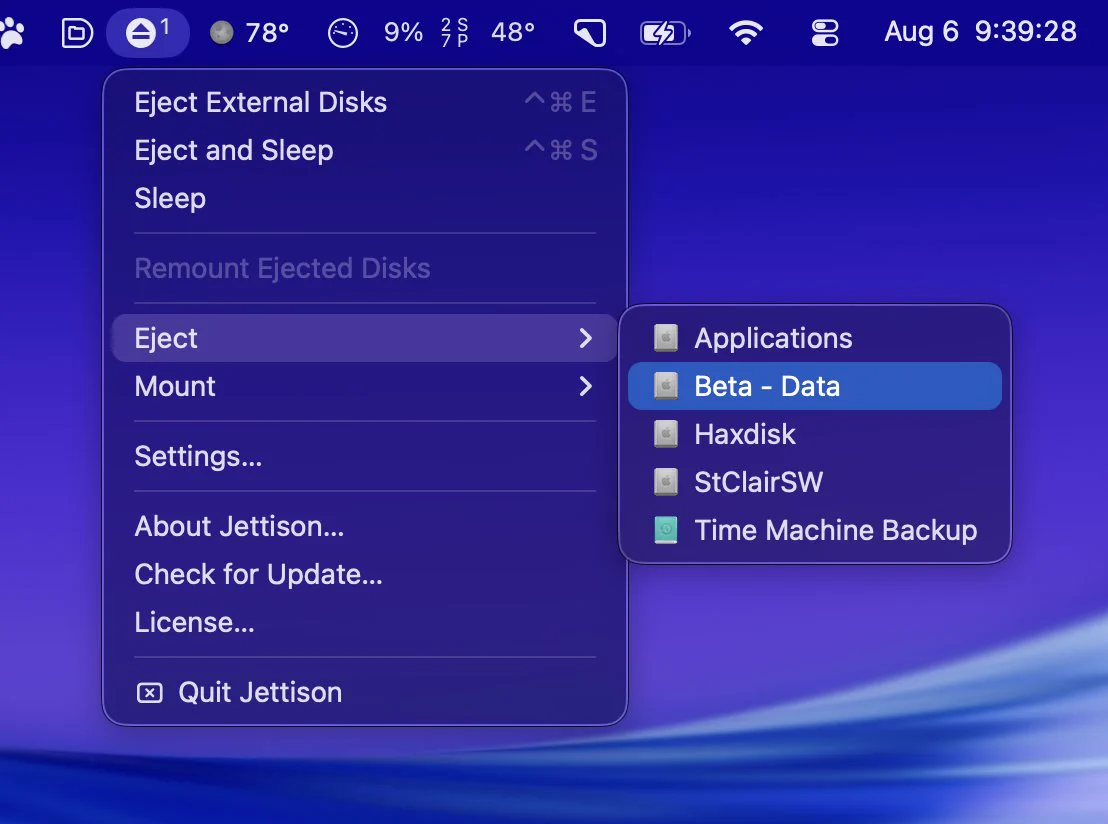Open License… item
The width and height of the screenshot is (1108, 824).
[x=365, y=623]
